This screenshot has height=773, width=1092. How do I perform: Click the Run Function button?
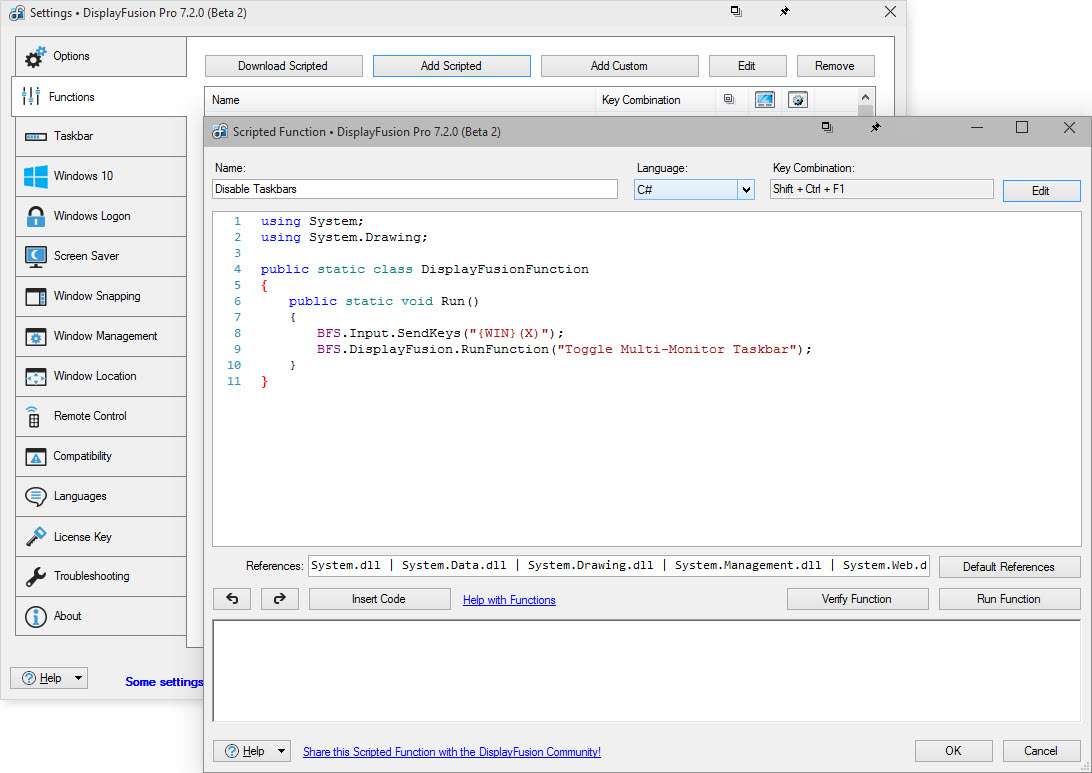tap(1009, 599)
